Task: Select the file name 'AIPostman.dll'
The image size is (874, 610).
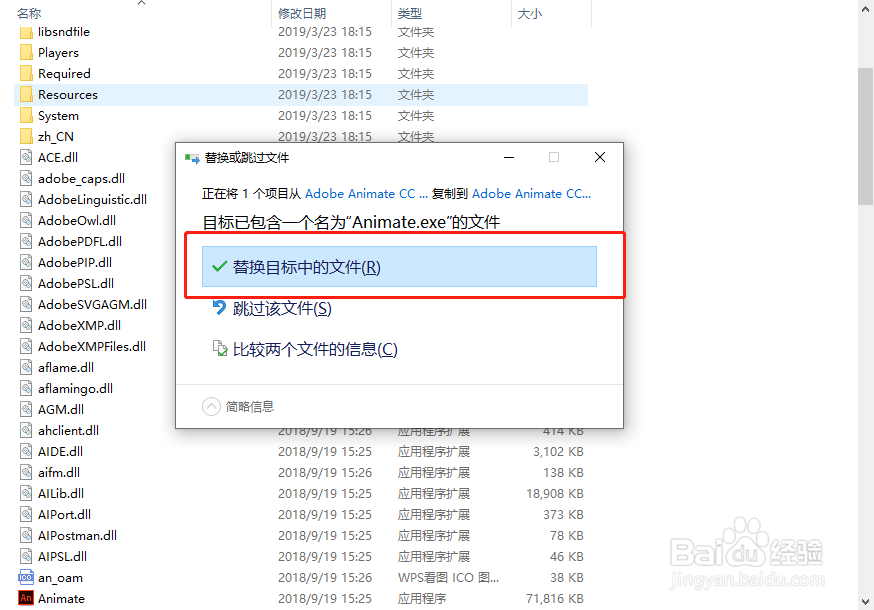Action: click(x=77, y=535)
